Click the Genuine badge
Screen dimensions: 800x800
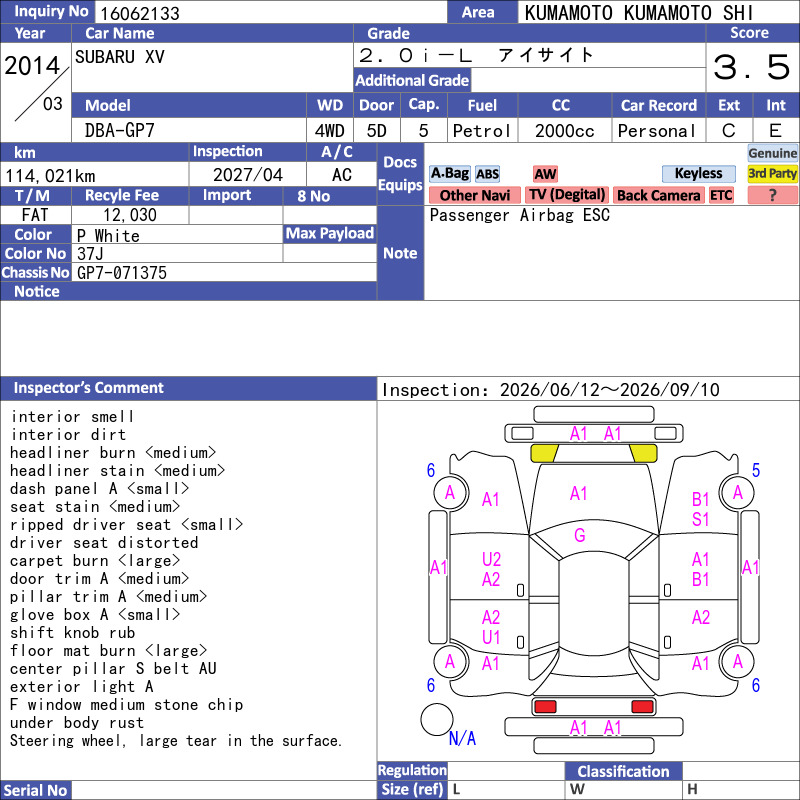click(x=772, y=153)
